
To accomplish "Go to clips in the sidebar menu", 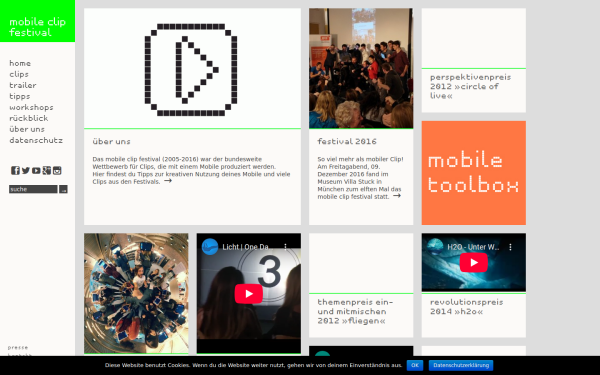I will [19, 74].
